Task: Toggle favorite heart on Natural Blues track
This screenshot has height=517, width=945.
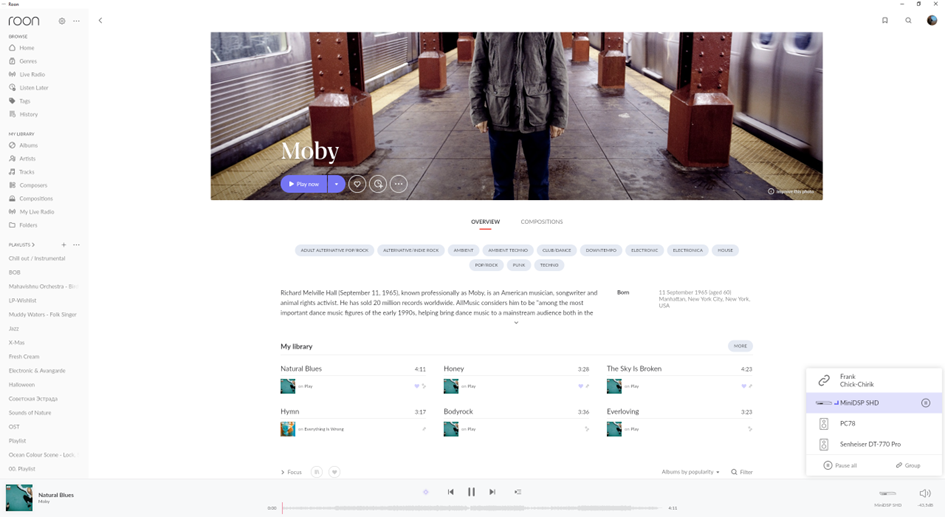Action: (x=416, y=386)
